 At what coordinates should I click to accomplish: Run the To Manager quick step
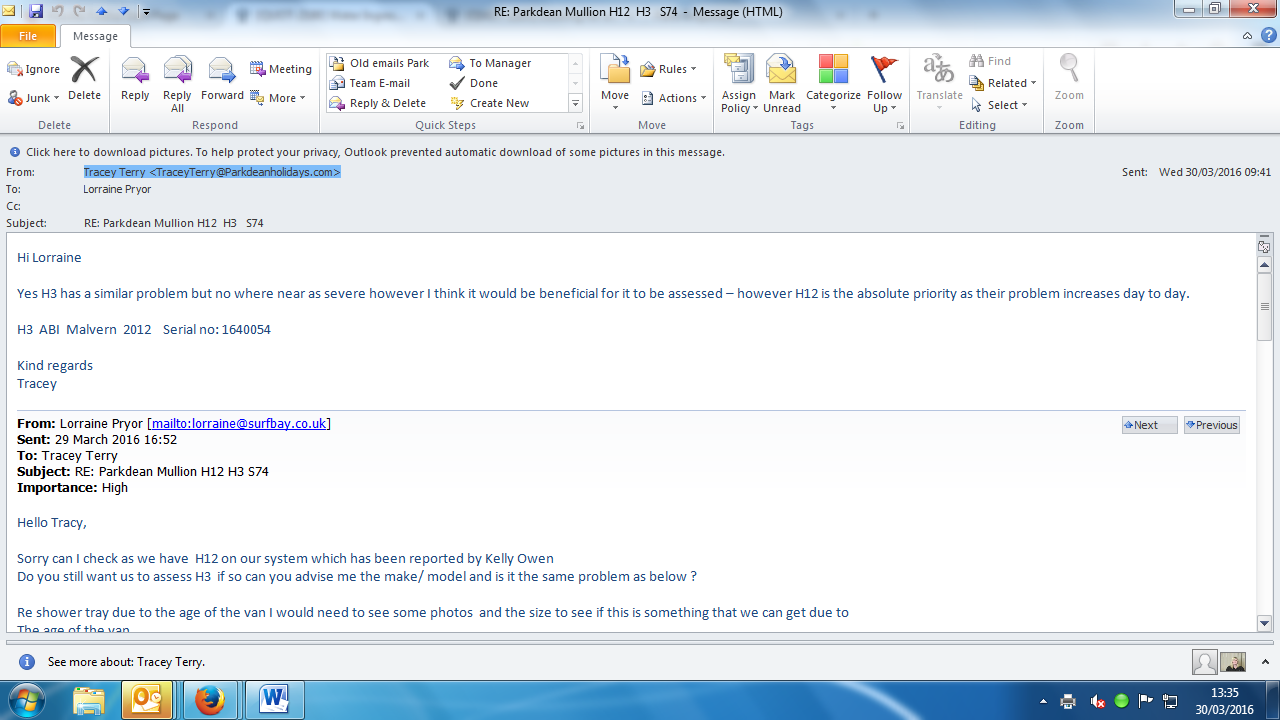(492, 63)
